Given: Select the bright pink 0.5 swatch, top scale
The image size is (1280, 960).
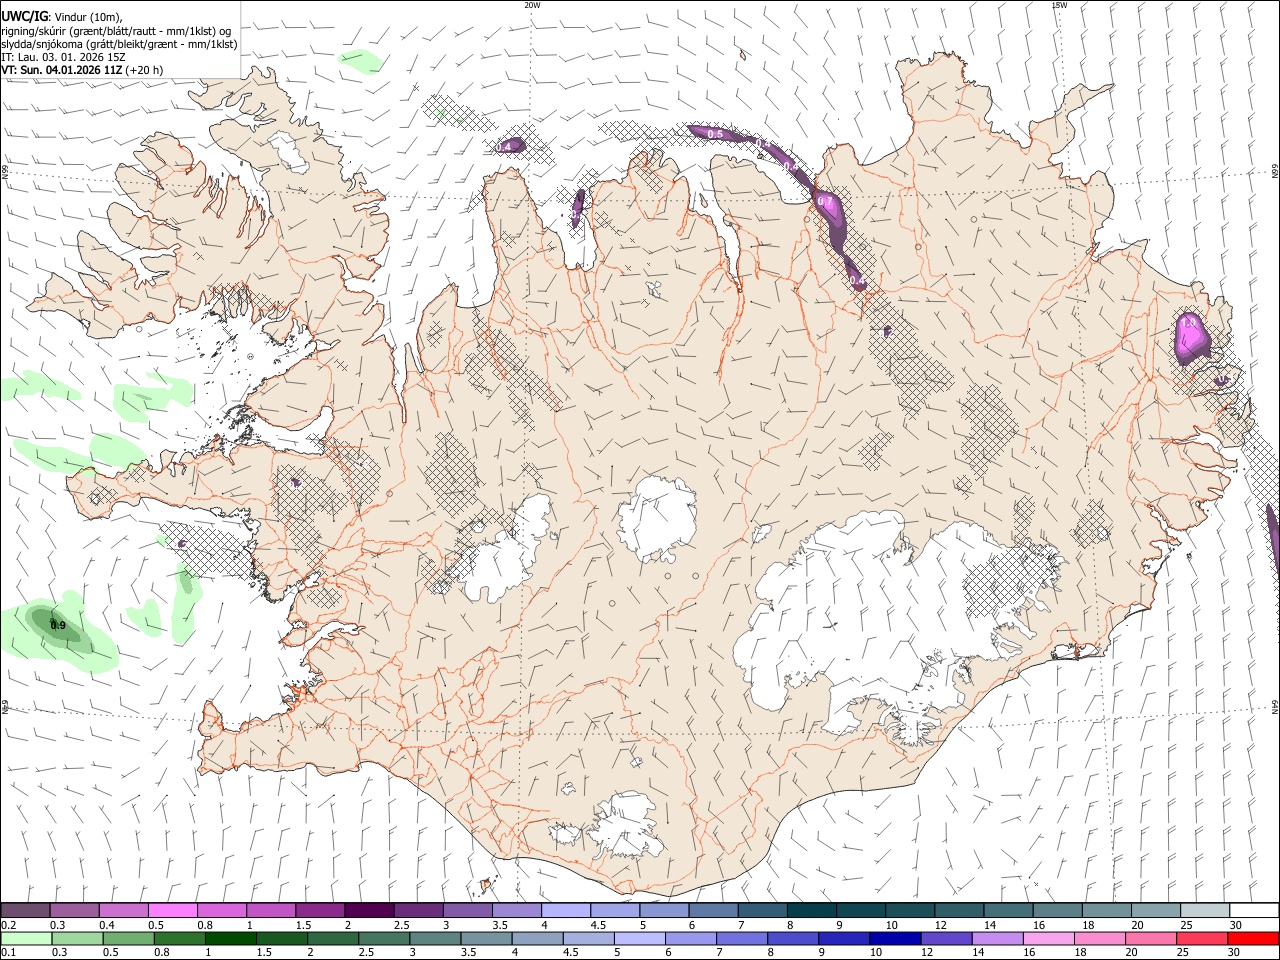Looking at the screenshot, I should point(172,910).
